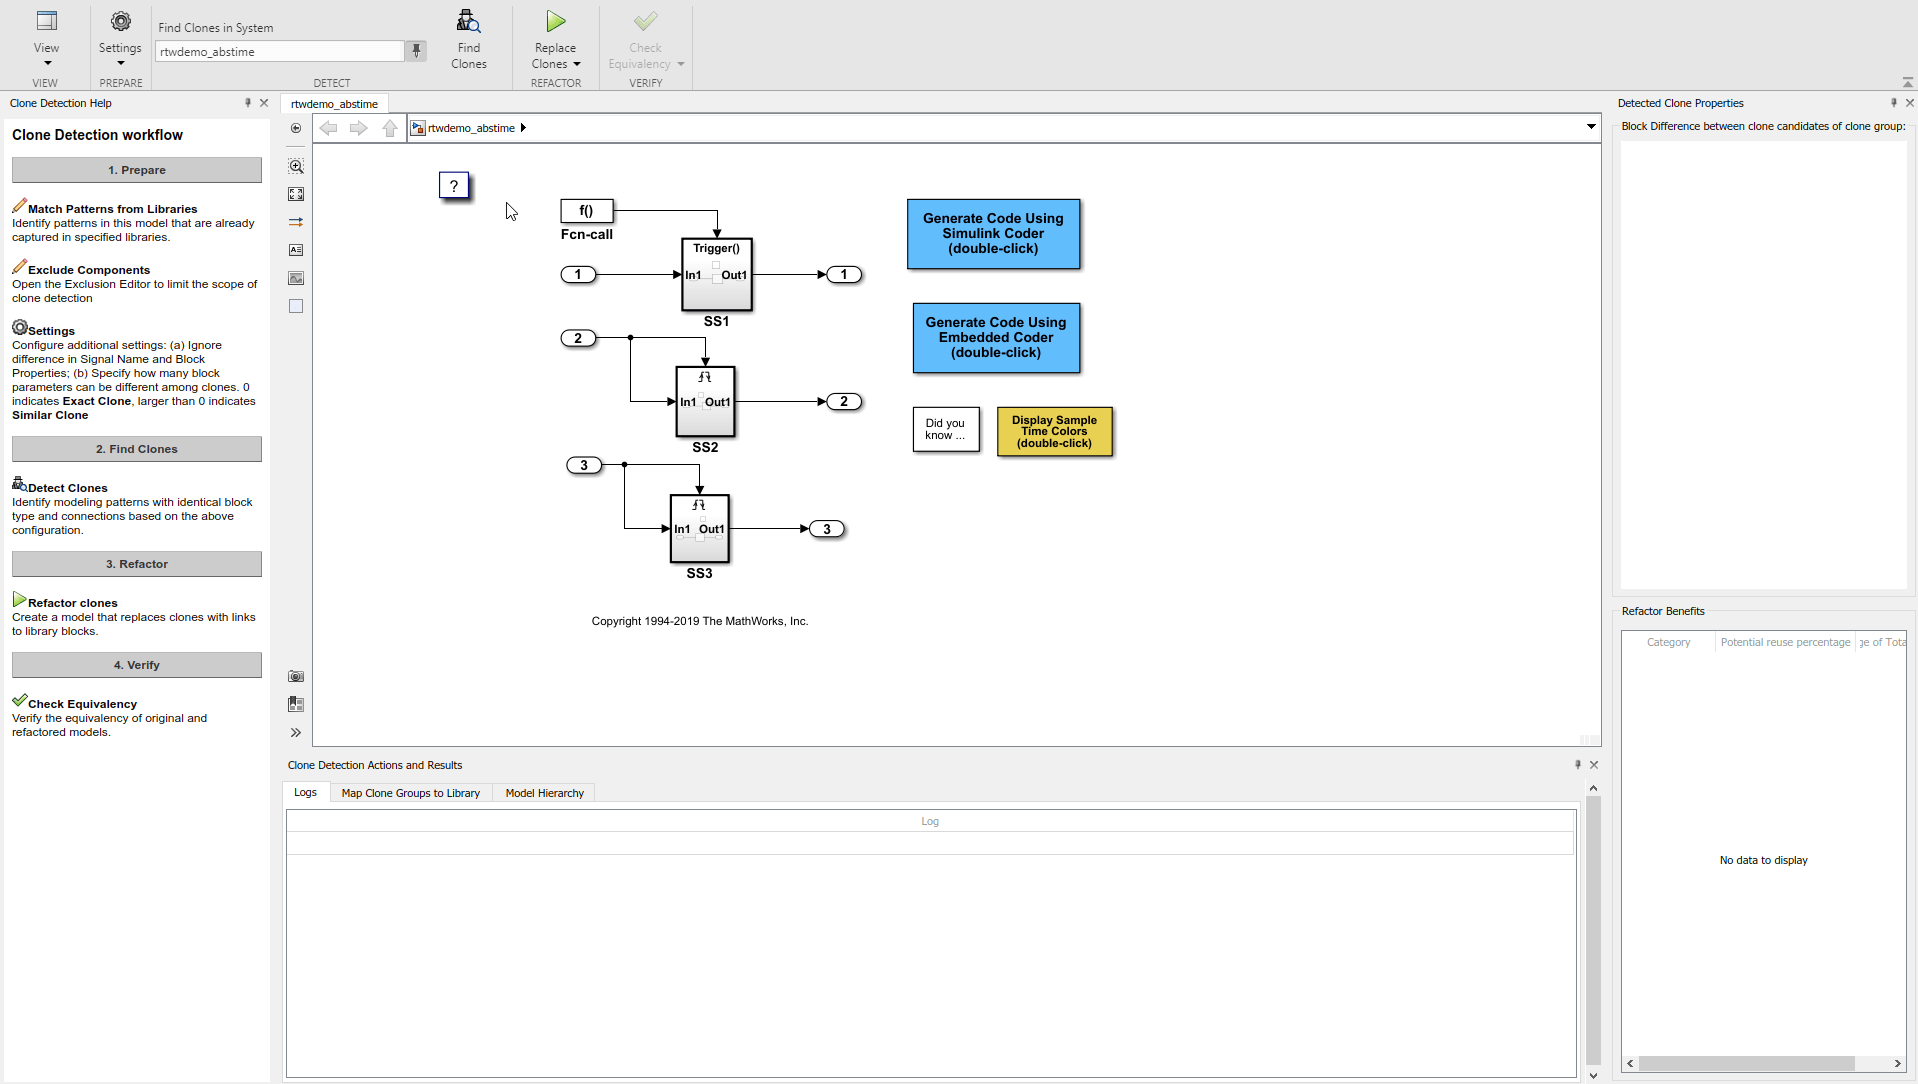Screen dimensions: 1918x1084
Task: Click the question mark help block
Action: pos(454,185)
